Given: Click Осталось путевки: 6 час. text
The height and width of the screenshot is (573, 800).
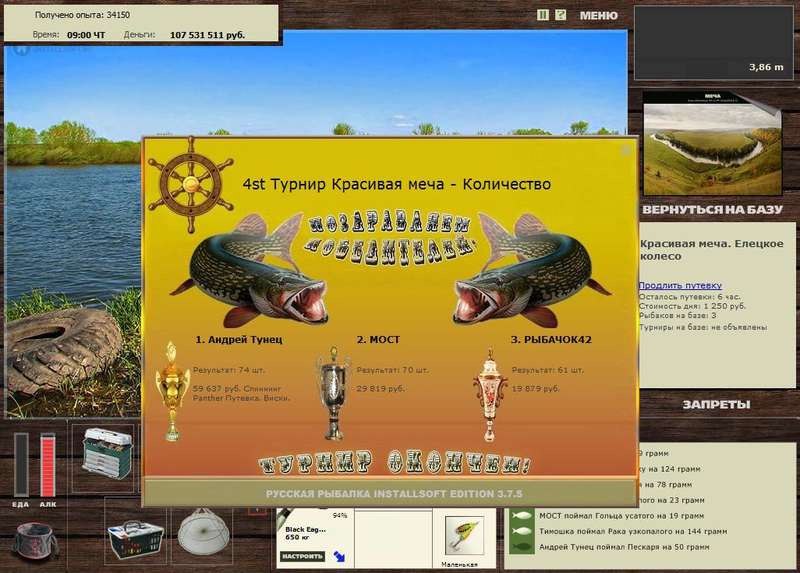Looking at the screenshot, I should point(689,296).
